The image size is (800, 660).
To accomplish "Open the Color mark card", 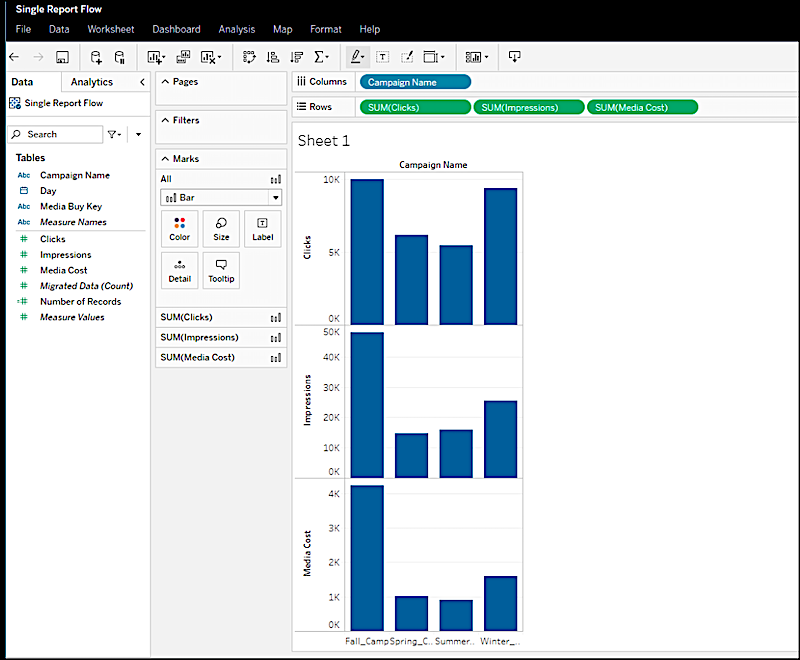I will pyautogui.click(x=180, y=229).
